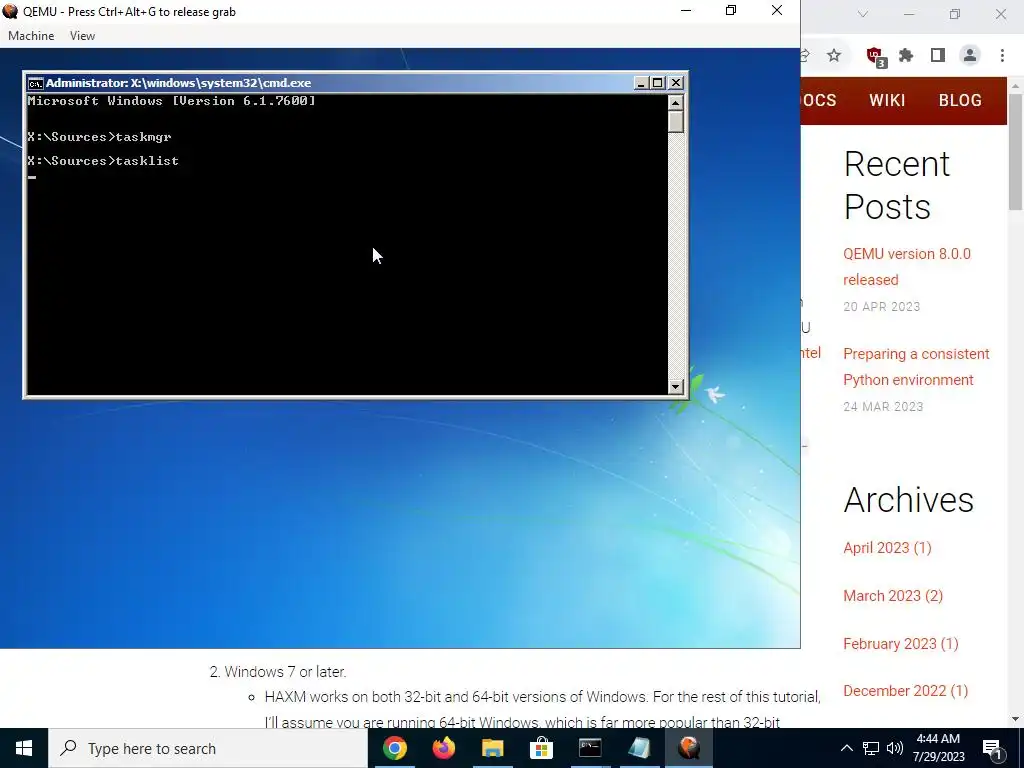This screenshot has width=1024, height=768.
Task: Open the Chrome three-dot menu
Action: [1002, 56]
